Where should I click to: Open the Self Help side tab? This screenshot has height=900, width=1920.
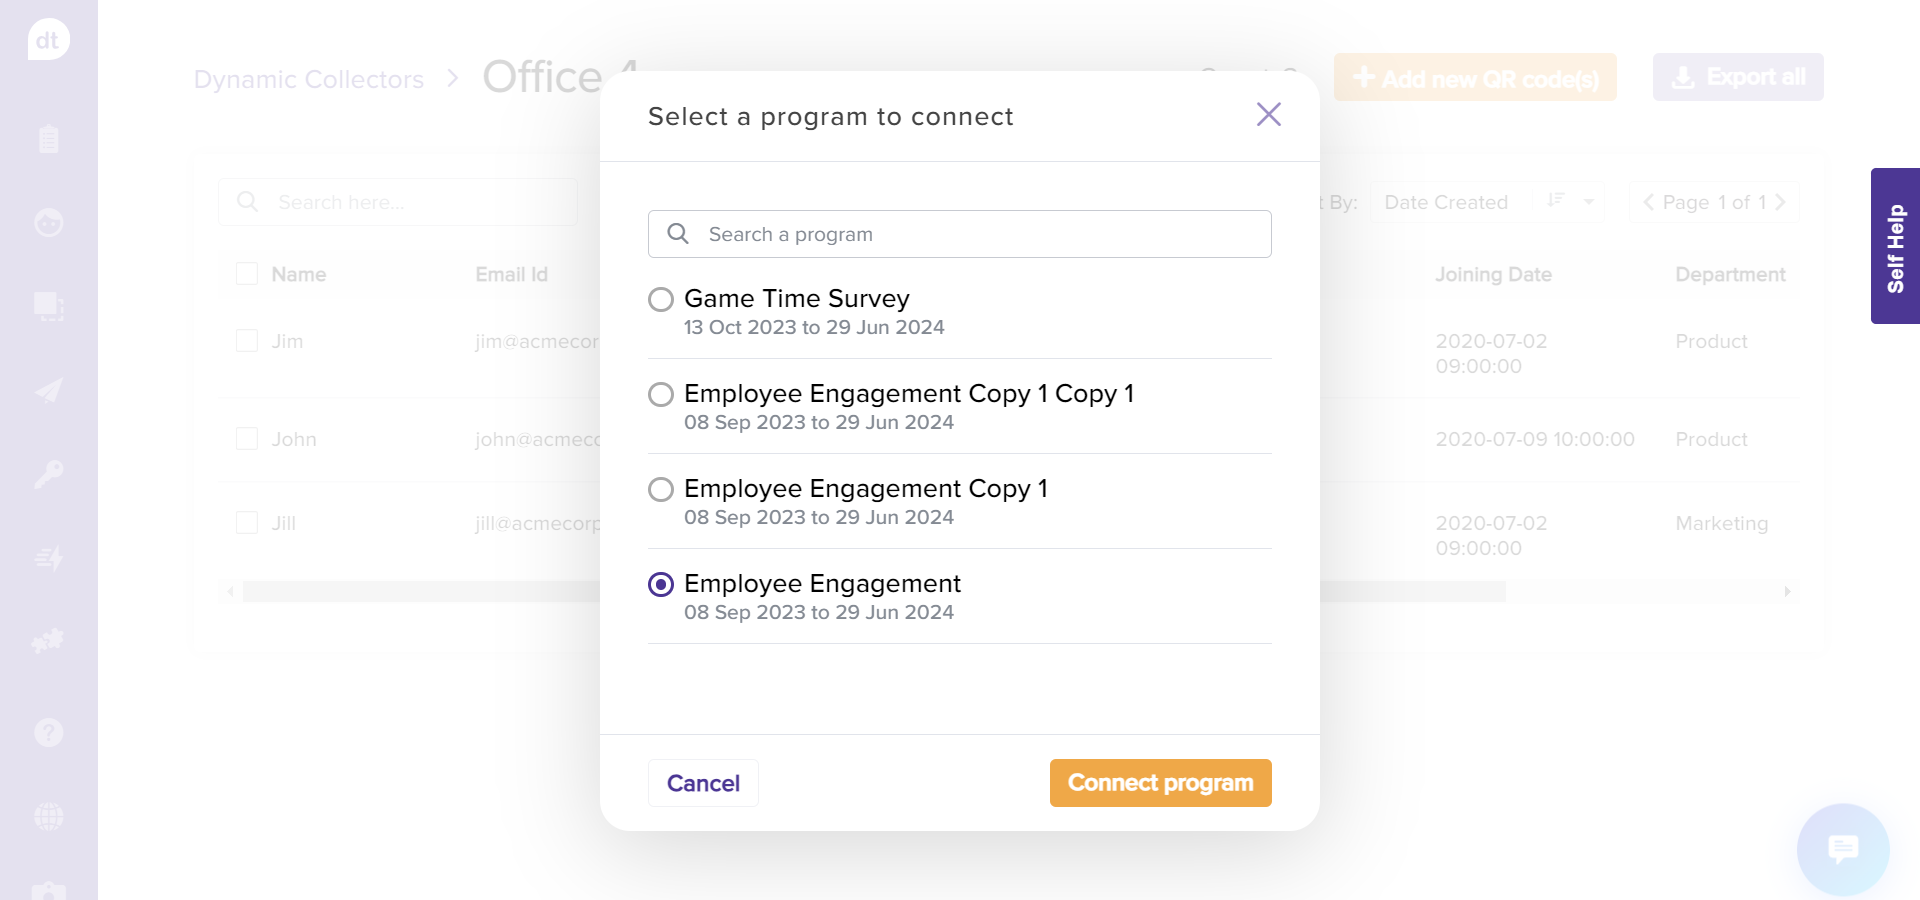tap(1895, 246)
